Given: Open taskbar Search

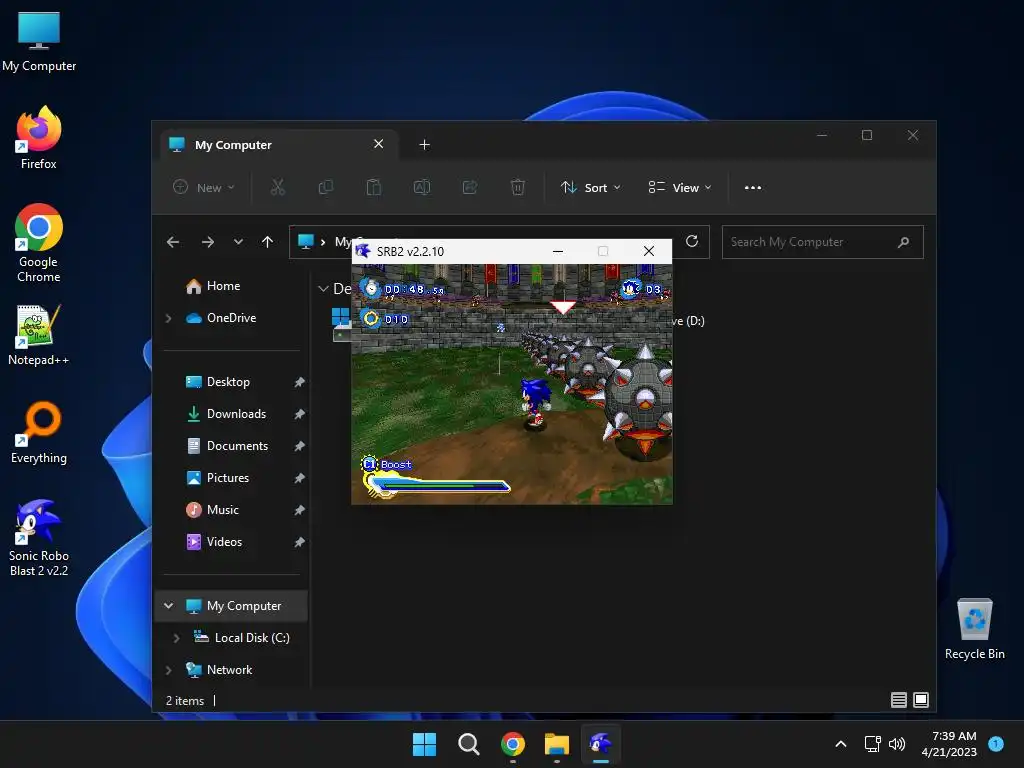Looking at the screenshot, I should point(468,744).
